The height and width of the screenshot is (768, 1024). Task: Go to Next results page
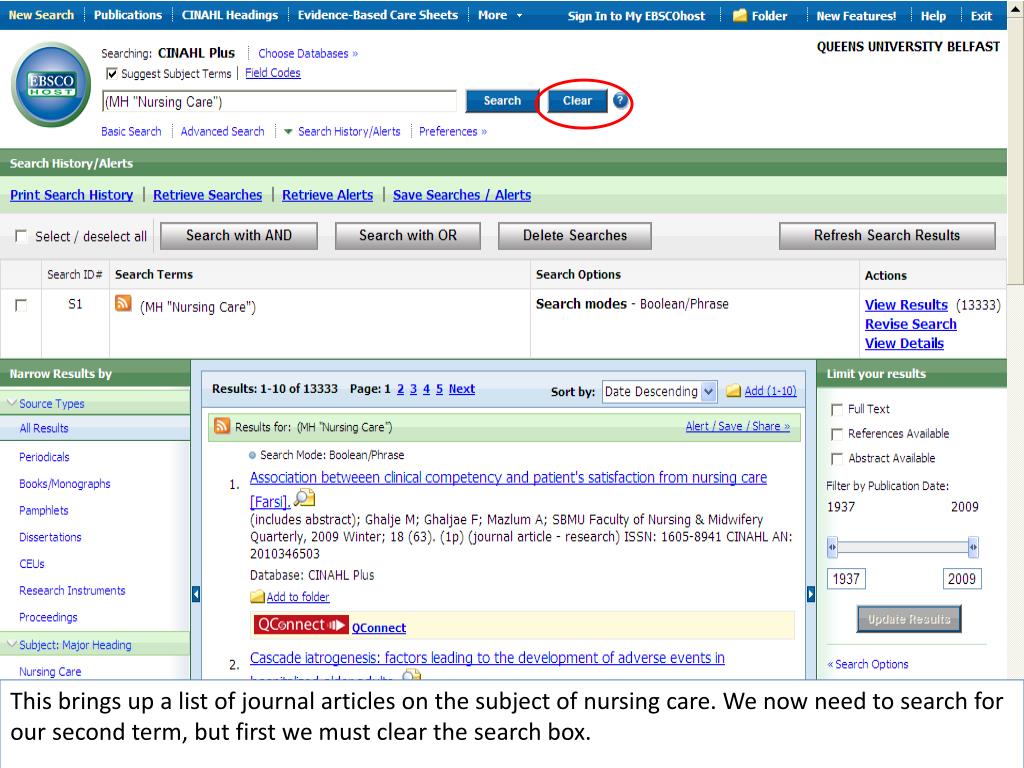click(x=462, y=389)
